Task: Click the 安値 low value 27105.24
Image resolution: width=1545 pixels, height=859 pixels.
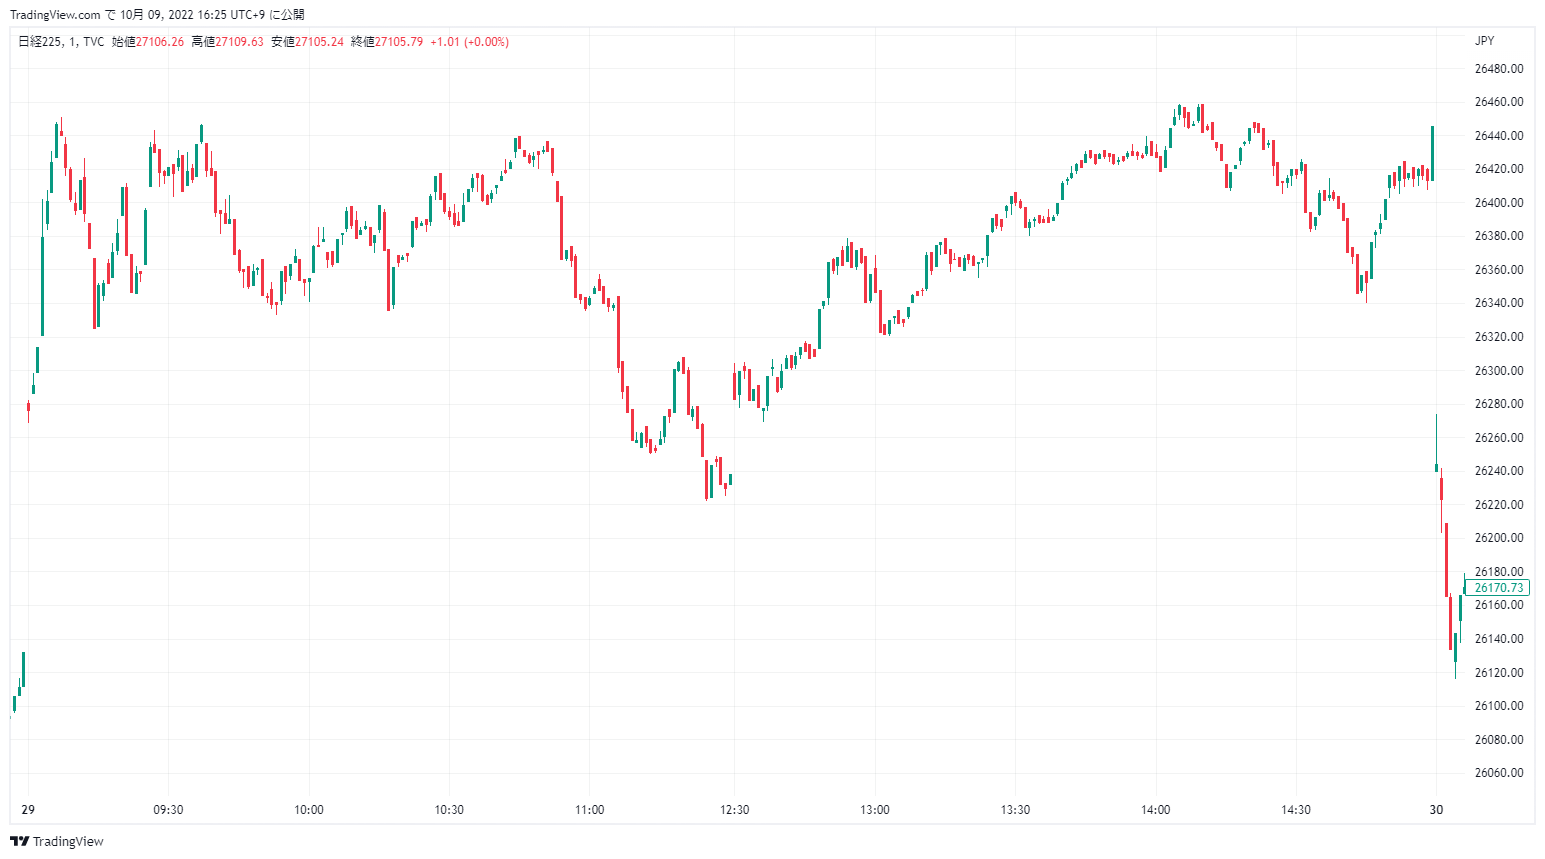Action: pos(319,42)
